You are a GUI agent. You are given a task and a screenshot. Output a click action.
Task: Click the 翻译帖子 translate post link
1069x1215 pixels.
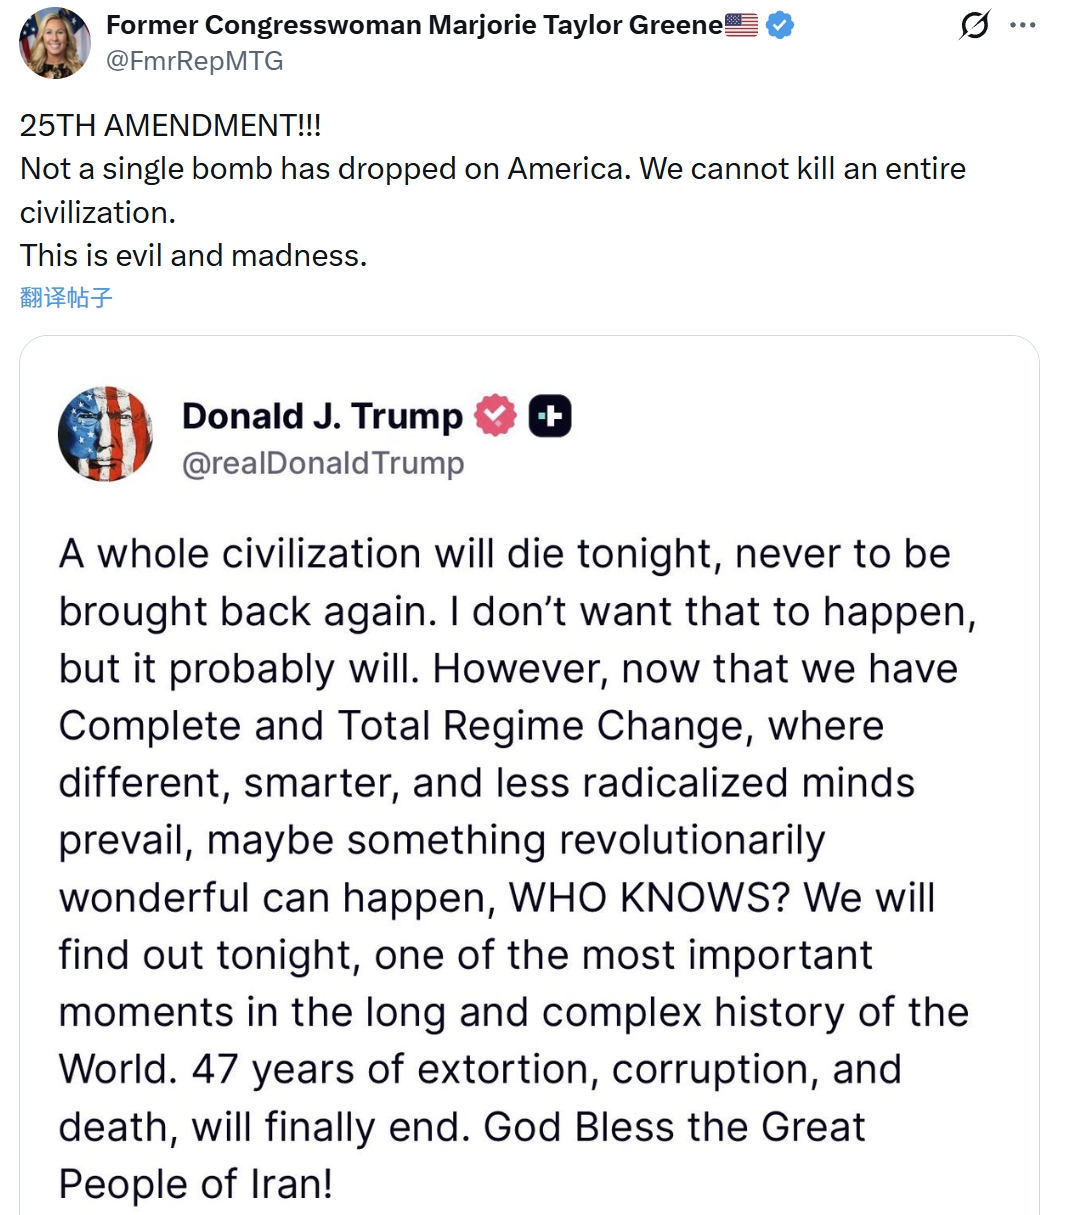click(x=66, y=297)
